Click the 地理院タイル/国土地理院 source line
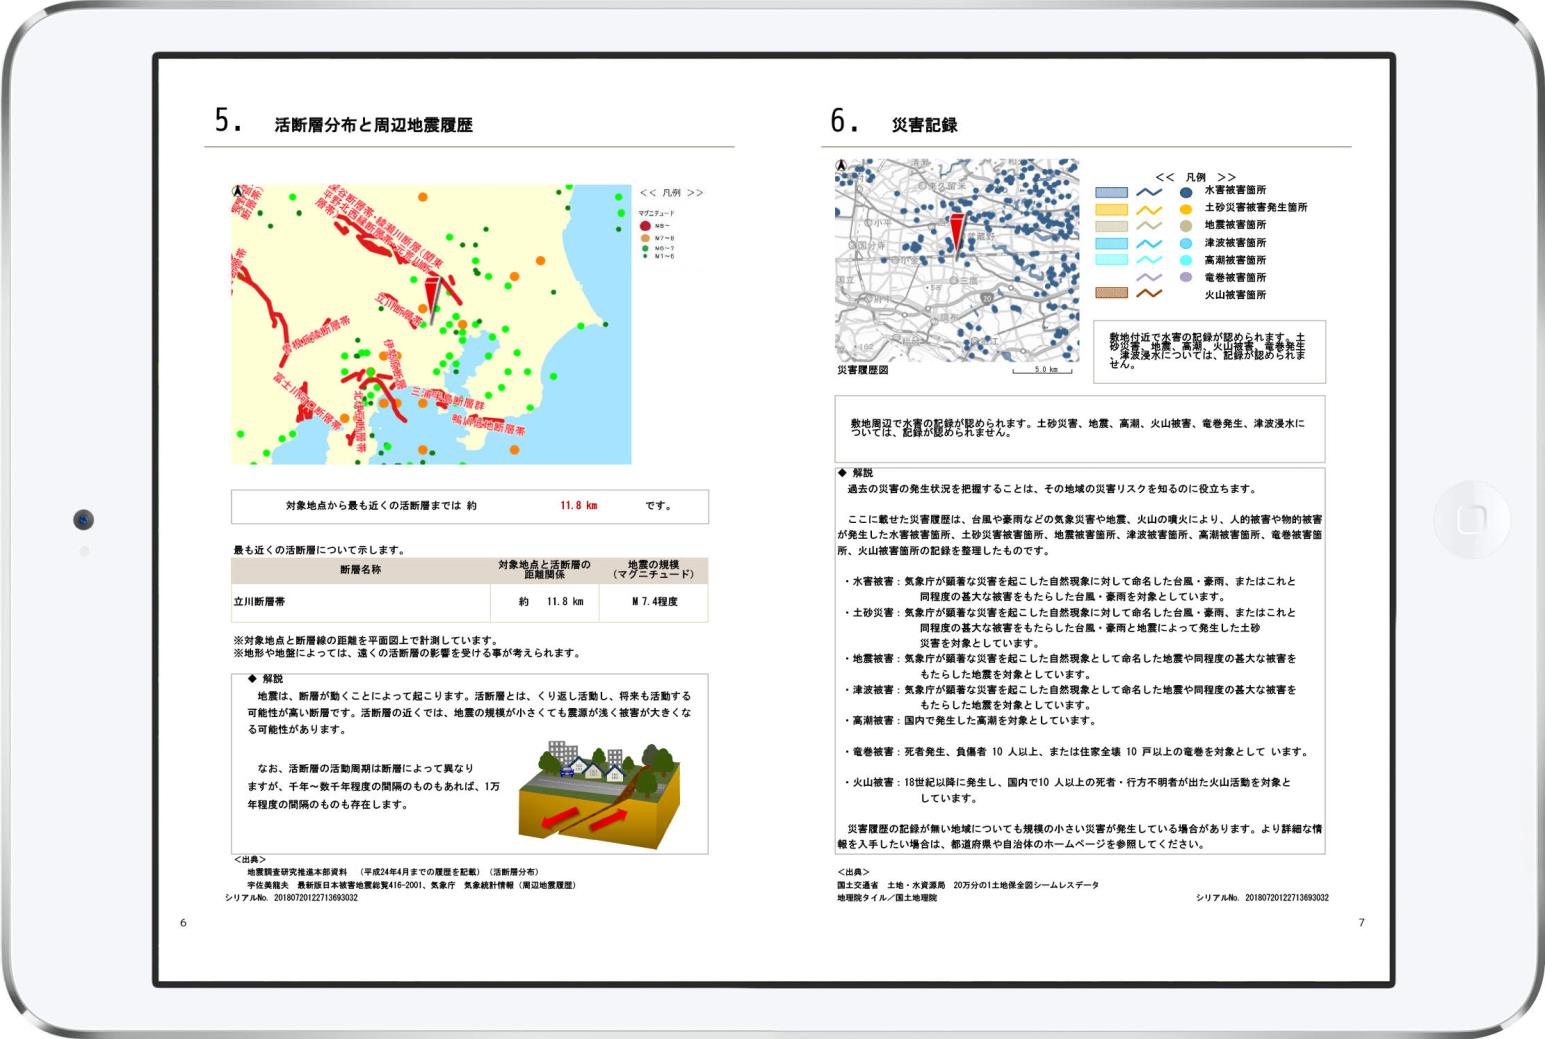The height and width of the screenshot is (1039, 1545). click(x=888, y=898)
